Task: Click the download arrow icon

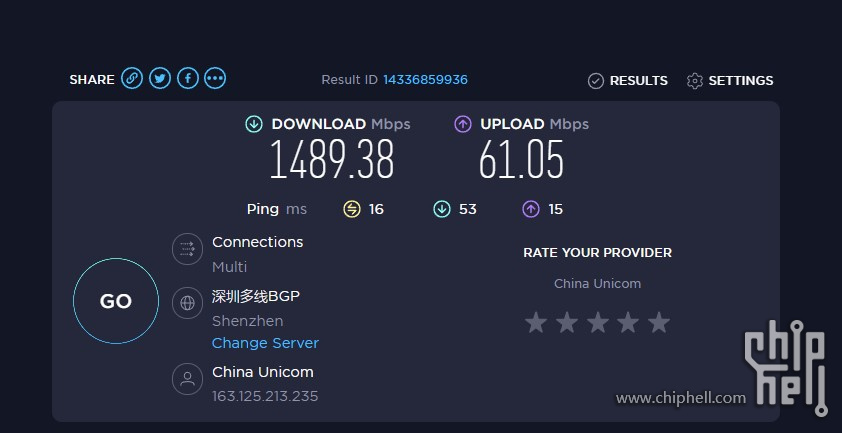Action: pyautogui.click(x=254, y=124)
